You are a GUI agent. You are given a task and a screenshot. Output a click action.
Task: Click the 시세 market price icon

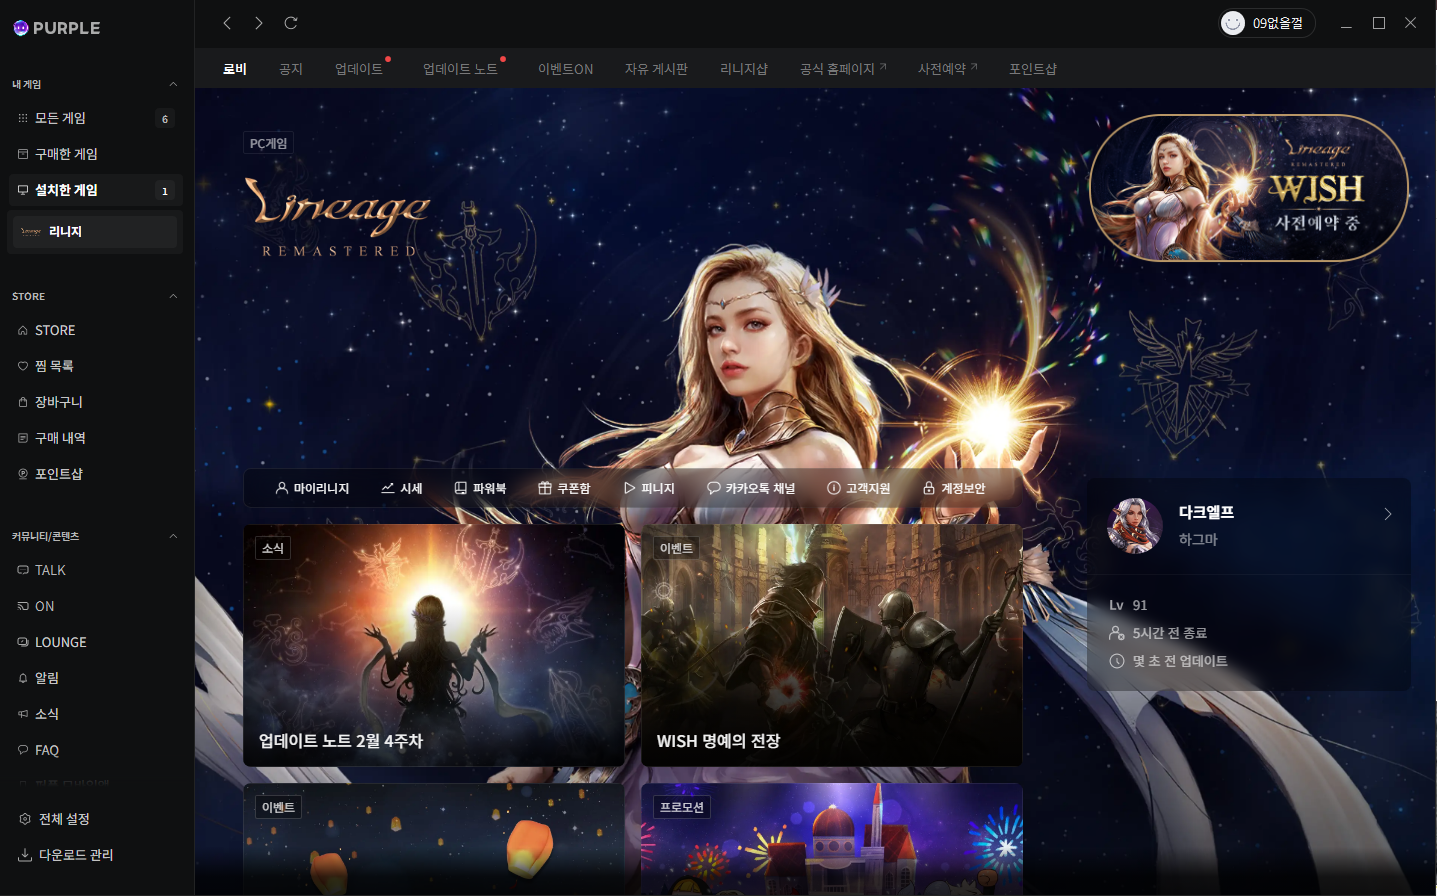click(x=402, y=487)
